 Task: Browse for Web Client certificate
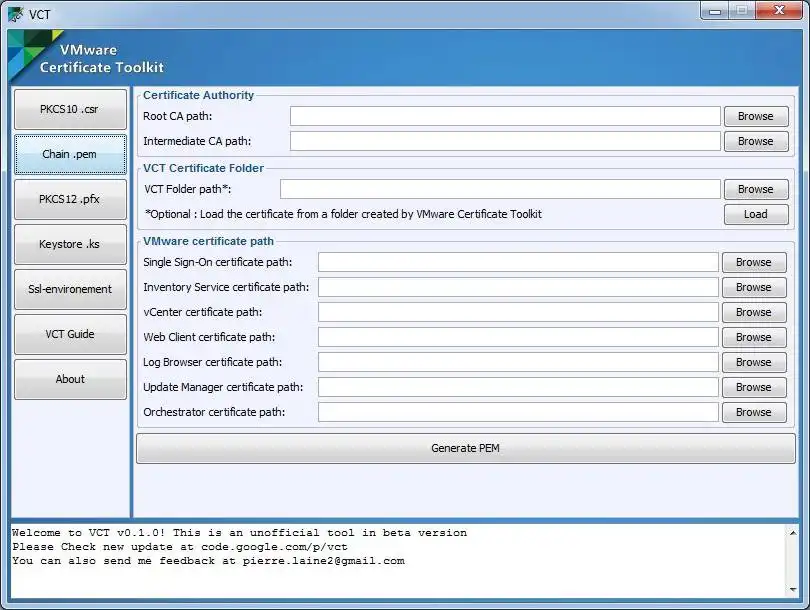754,337
